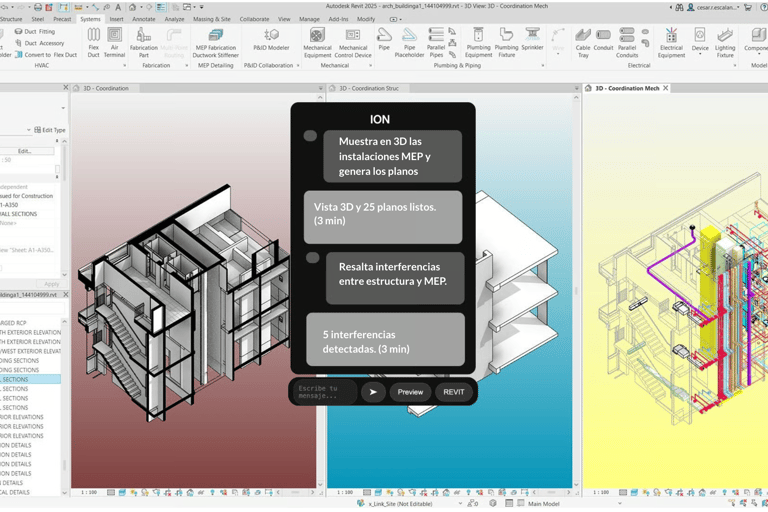Open the Annotate ribbon tab

[x=144, y=19]
